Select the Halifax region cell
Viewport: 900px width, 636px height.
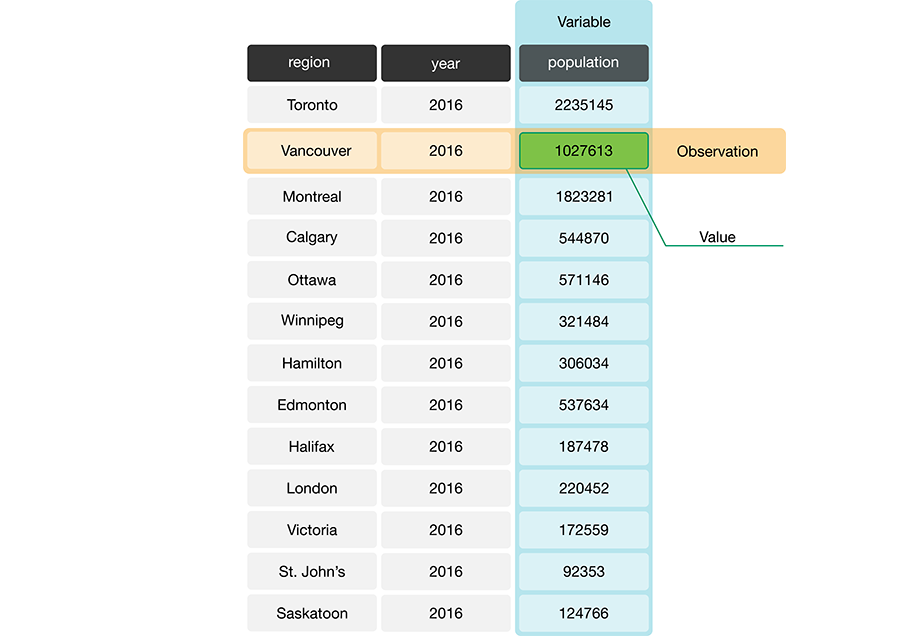(x=311, y=447)
